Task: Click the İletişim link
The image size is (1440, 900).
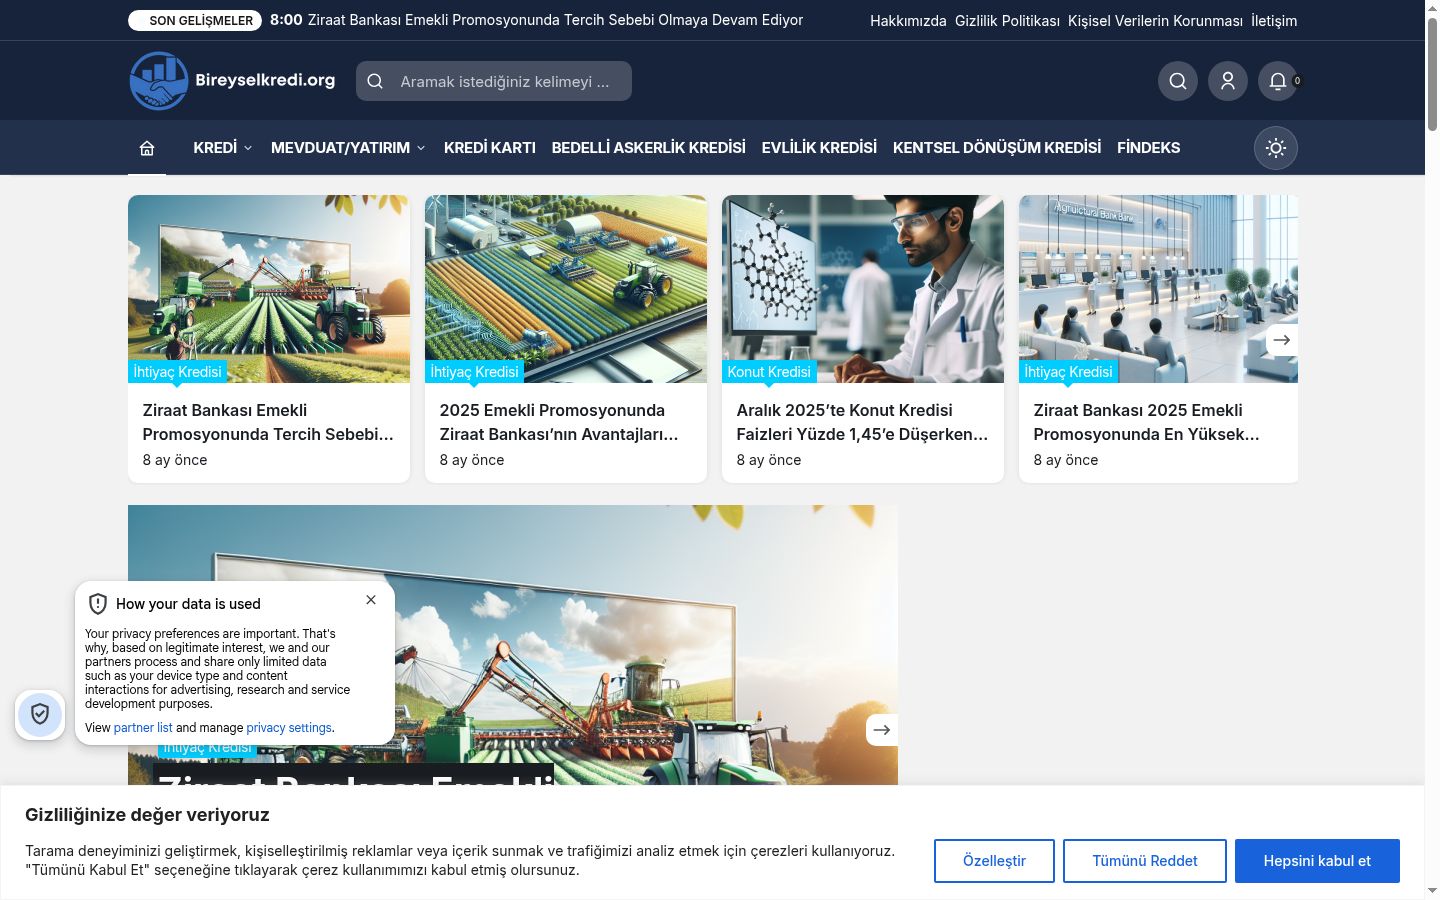Action: (x=1274, y=21)
